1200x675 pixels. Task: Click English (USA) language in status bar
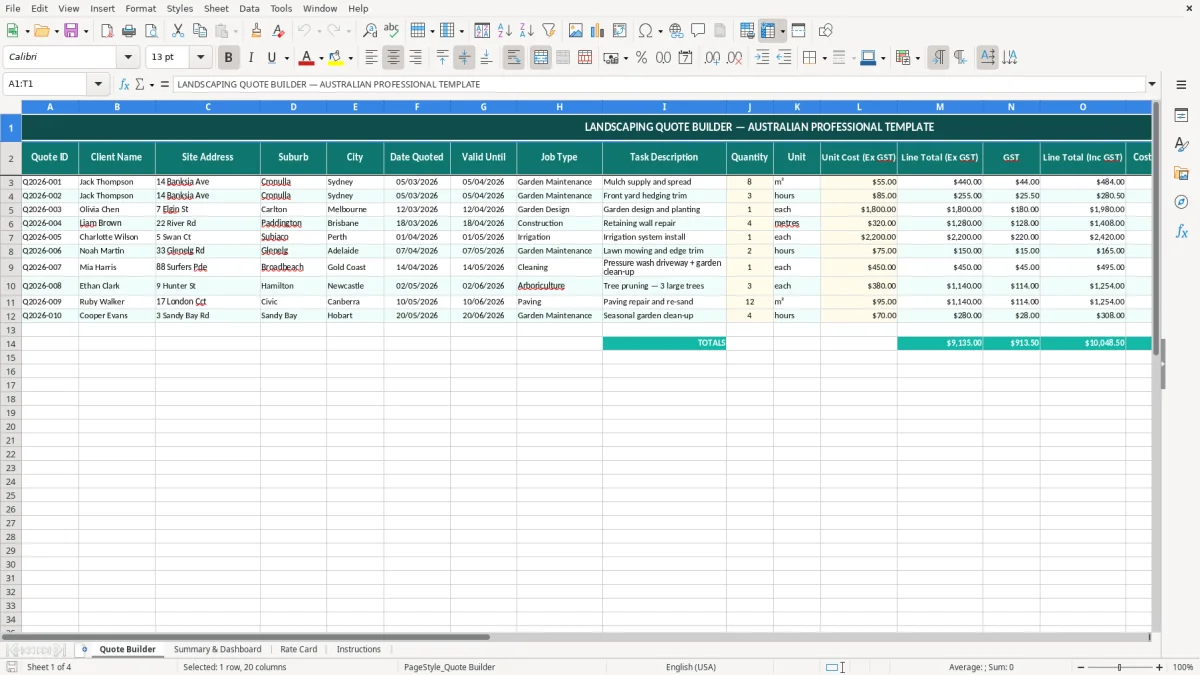[x=691, y=667]
